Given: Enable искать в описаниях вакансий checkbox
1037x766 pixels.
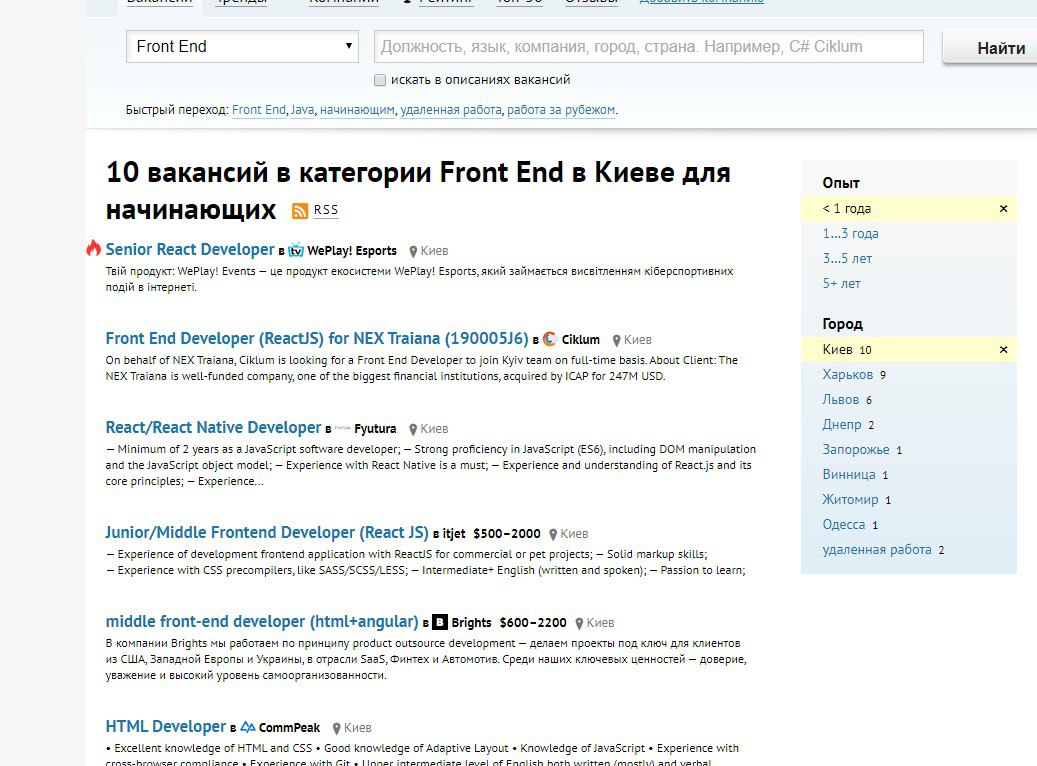Looking at the screenshot, I should coord(380,80).
